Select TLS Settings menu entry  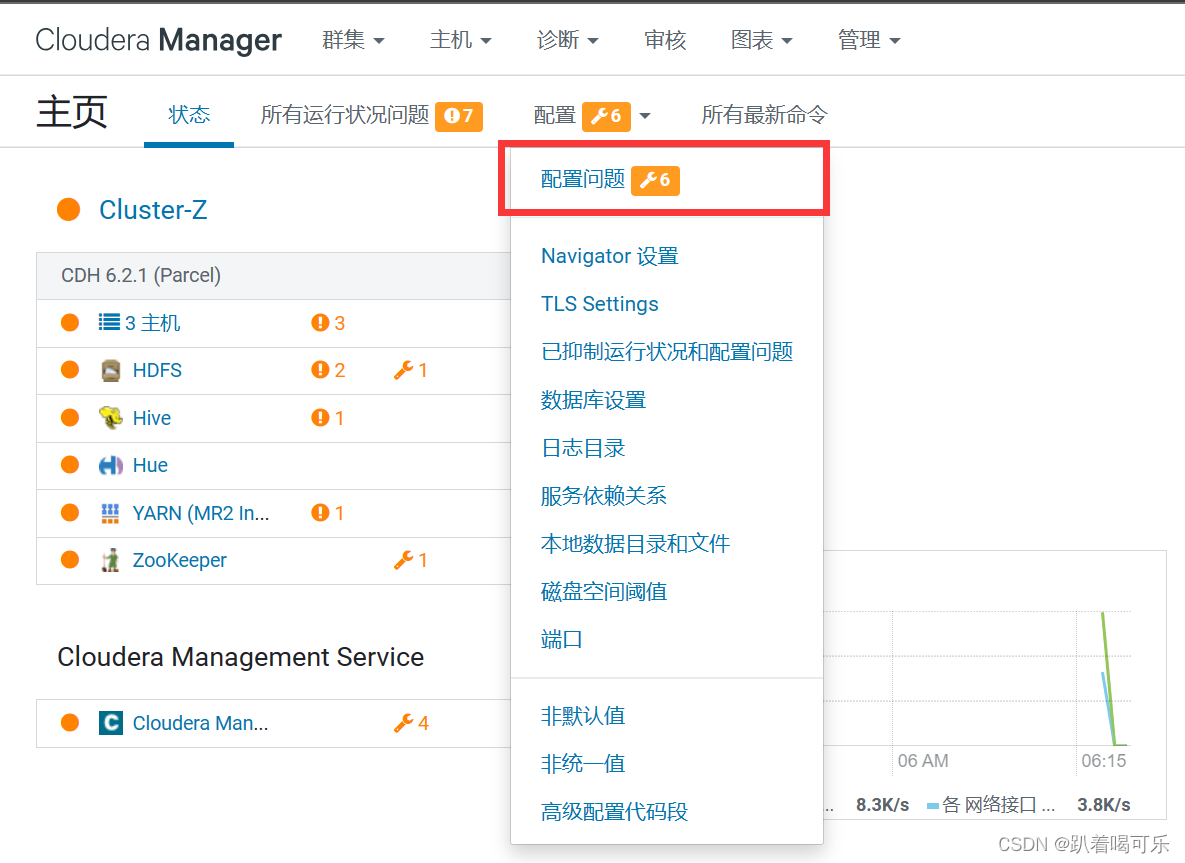point(599,304)
